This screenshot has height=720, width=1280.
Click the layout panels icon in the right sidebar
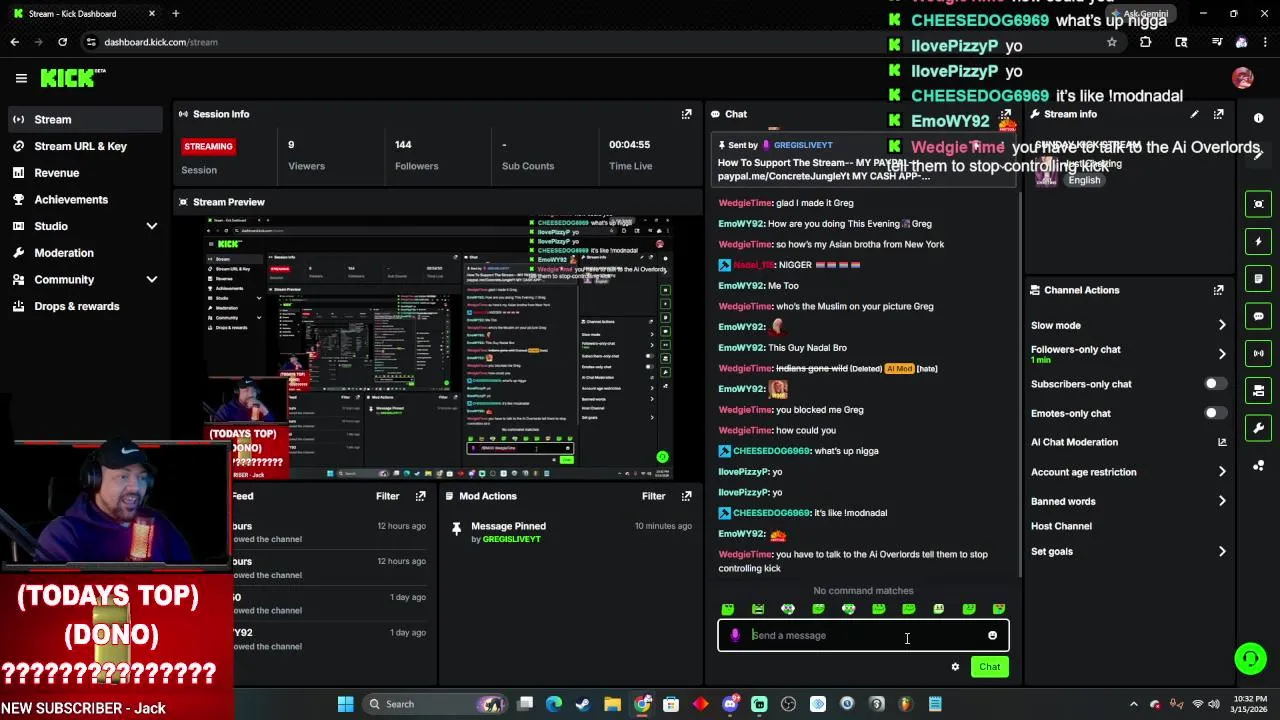pyautogui.click(x=1258, y=390)
